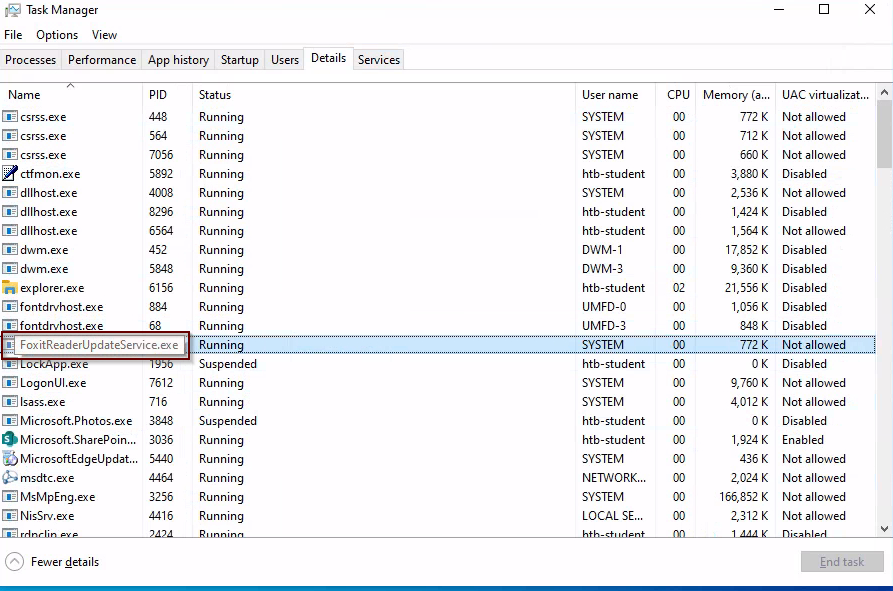Click the explorer.exe folder icon
893x591 pixels.
pos(10,288)
